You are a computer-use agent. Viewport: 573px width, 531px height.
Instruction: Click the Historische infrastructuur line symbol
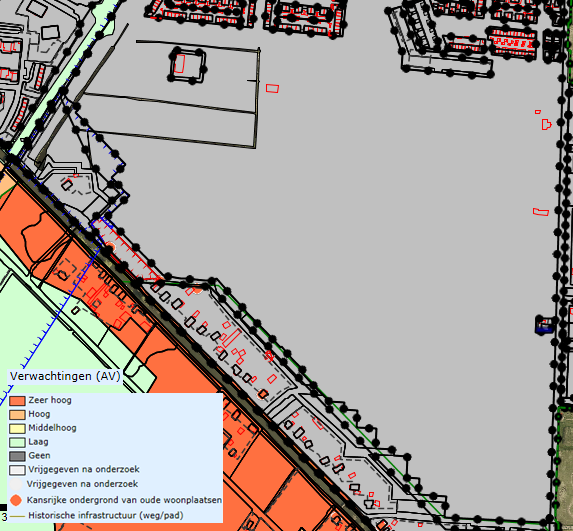click(x=17, y=516)
